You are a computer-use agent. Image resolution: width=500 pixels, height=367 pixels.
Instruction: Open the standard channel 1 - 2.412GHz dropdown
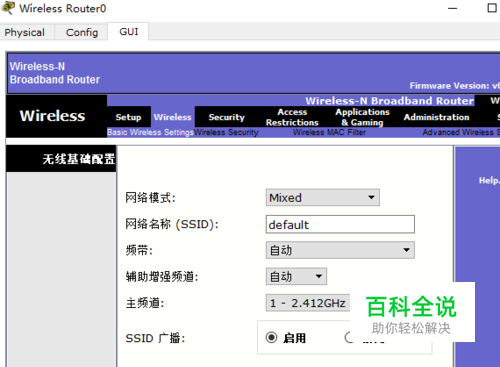coord(308,303)
